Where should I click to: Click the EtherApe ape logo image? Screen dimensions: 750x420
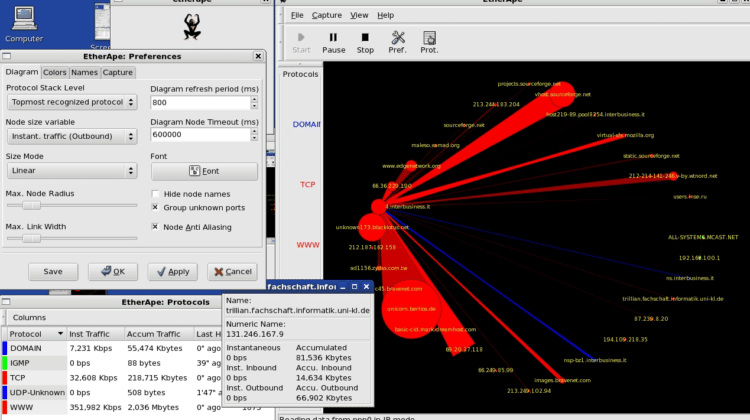point(192,27)
